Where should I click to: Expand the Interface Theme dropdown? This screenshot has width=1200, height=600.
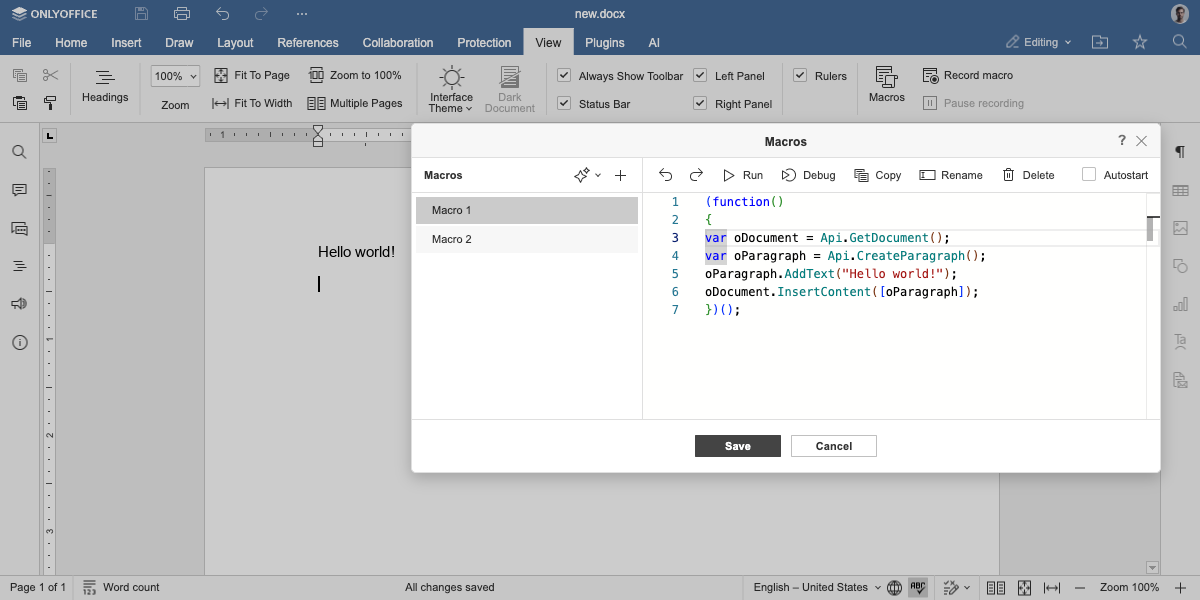tap(451, 108)
